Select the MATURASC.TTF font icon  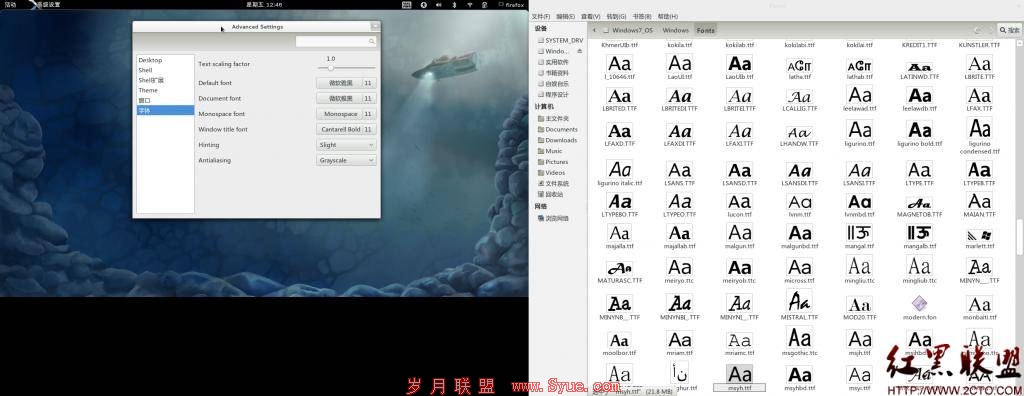pyautogui.click(x=619, y=268)
